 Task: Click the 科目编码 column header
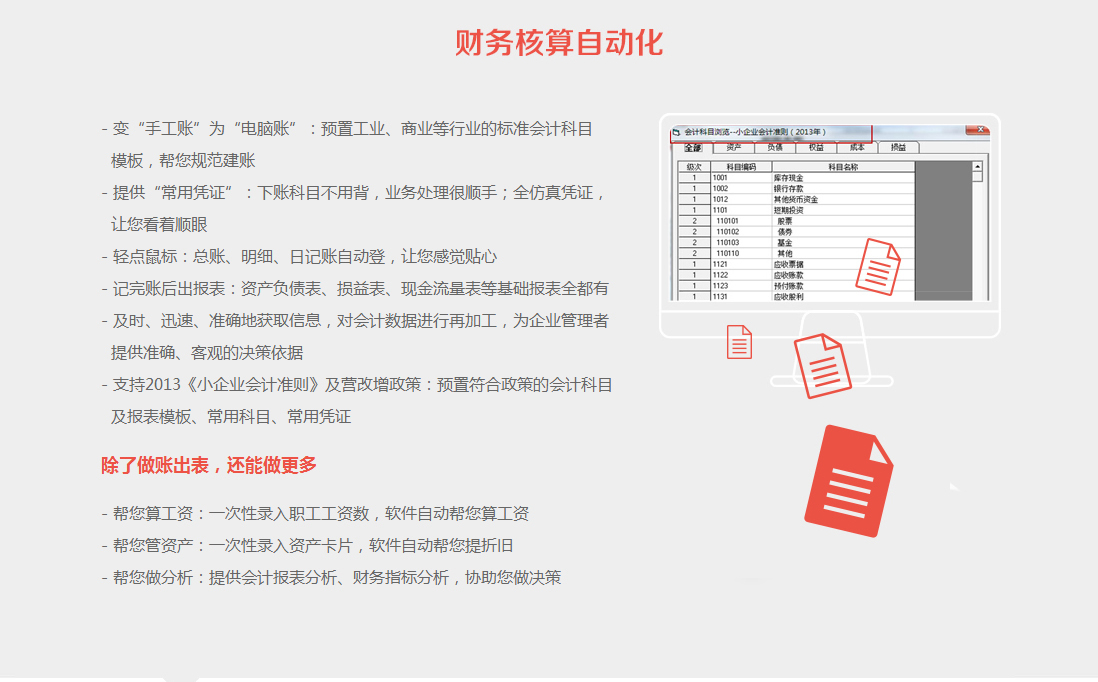[741, 167]
